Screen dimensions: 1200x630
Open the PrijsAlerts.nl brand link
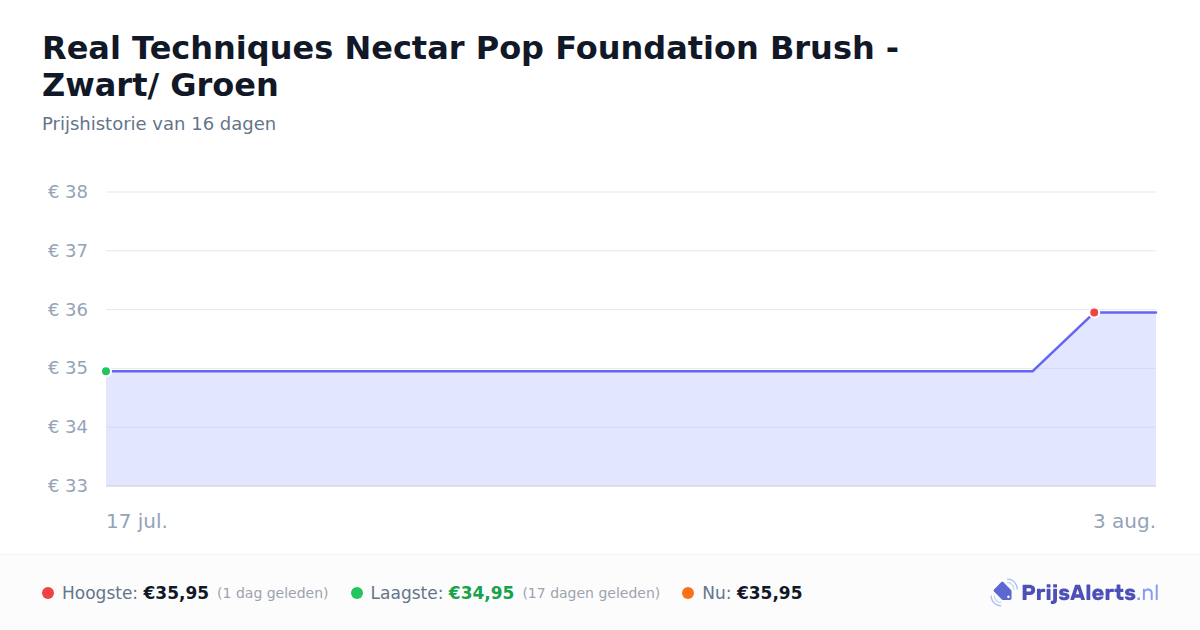tap(1075, 593)
